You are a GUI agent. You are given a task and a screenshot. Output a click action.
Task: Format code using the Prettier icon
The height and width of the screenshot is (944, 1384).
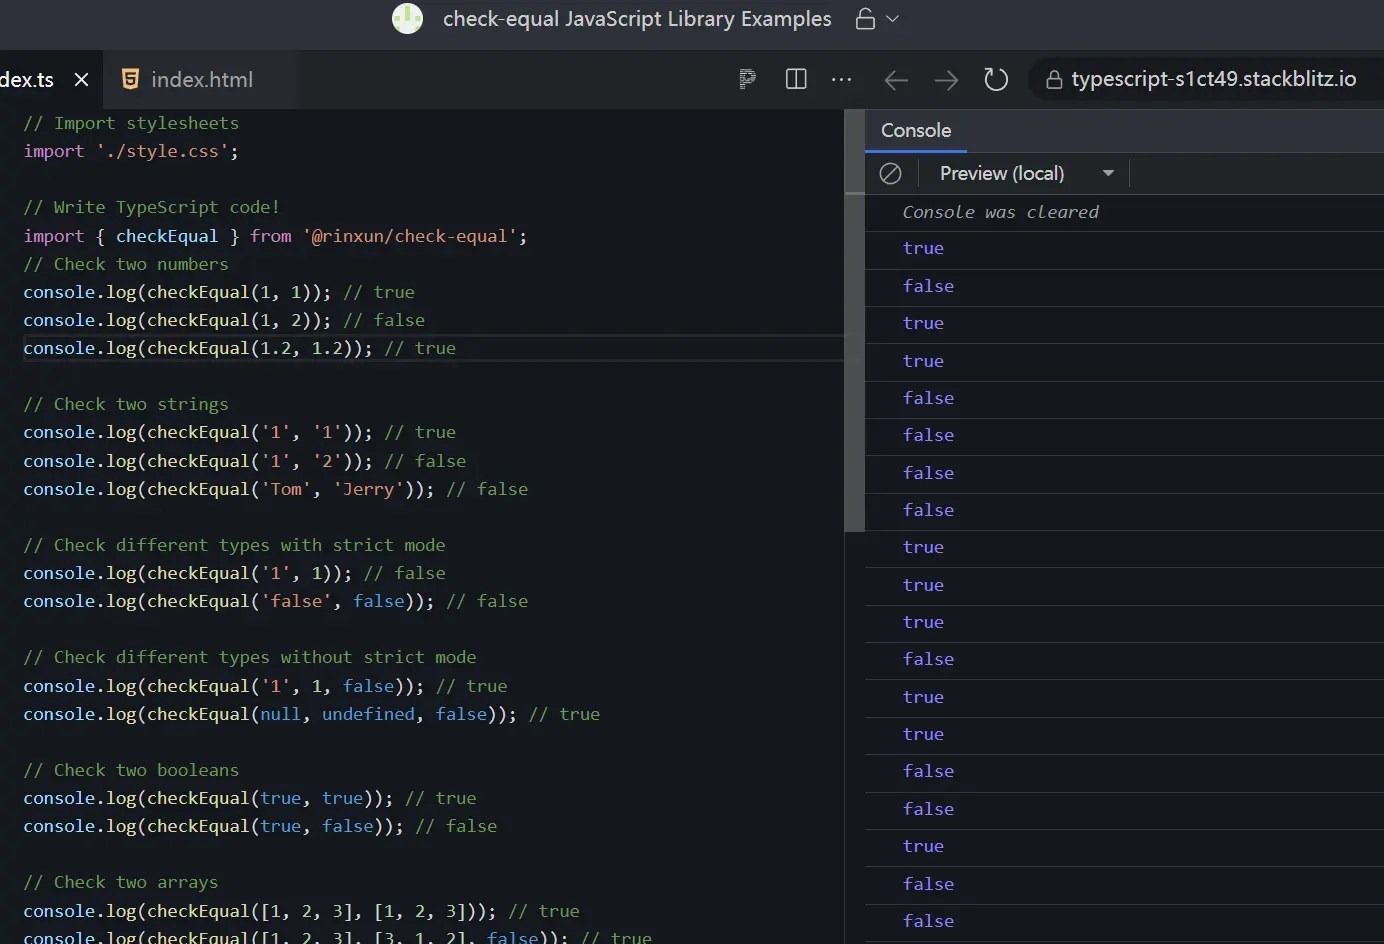[x=746, y=79]
